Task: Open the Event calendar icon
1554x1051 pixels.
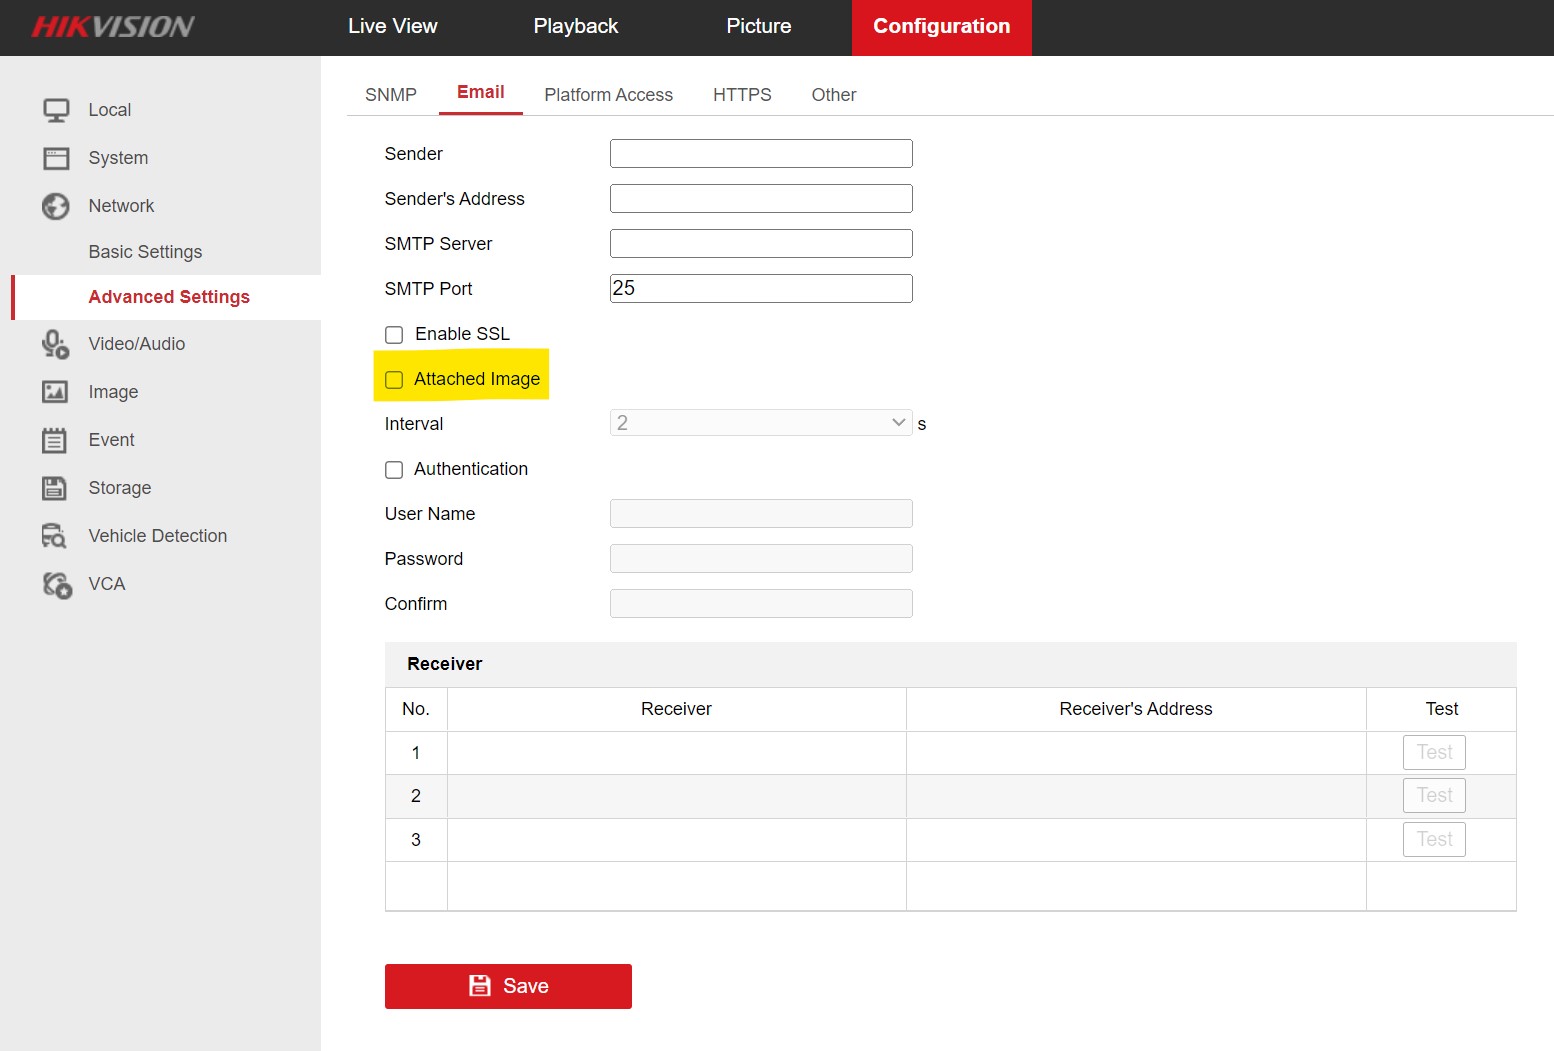Action: 56,439
